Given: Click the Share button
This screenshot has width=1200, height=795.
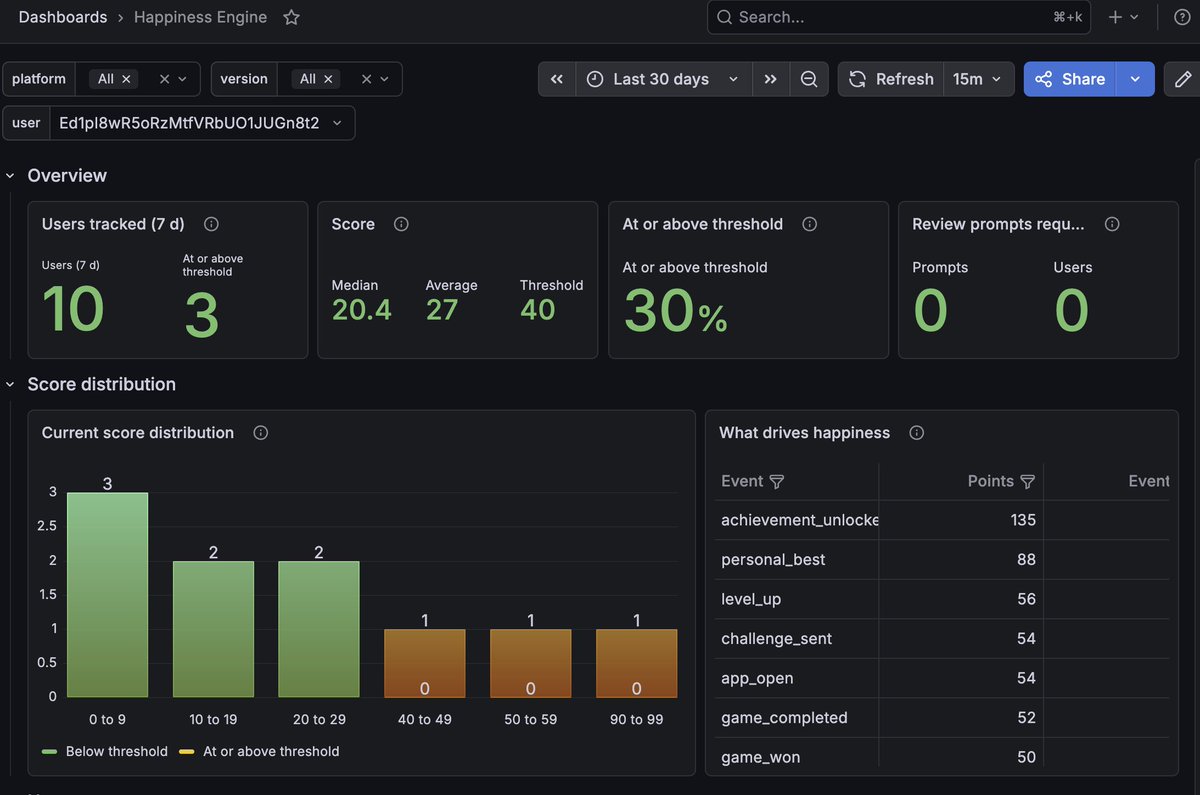Looking at the screenshot, I should click(1070, 79).
